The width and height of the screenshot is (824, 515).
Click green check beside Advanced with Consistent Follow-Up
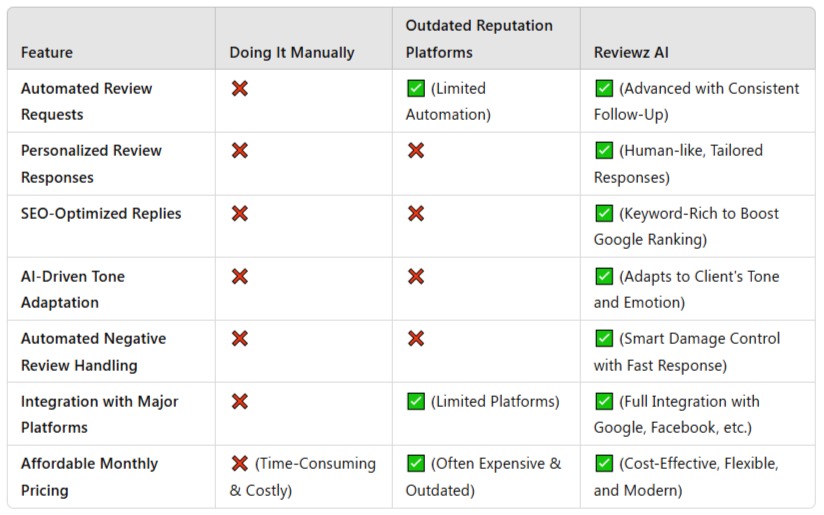[x=604, y=89]
